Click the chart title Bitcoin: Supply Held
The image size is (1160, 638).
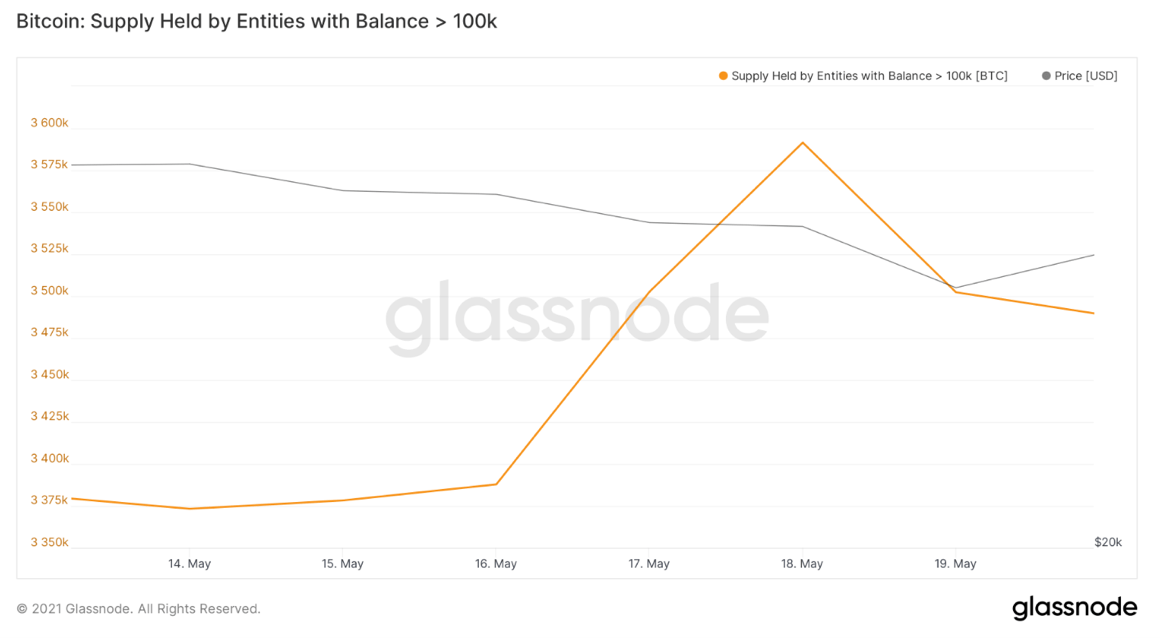[x=257, y=21]
